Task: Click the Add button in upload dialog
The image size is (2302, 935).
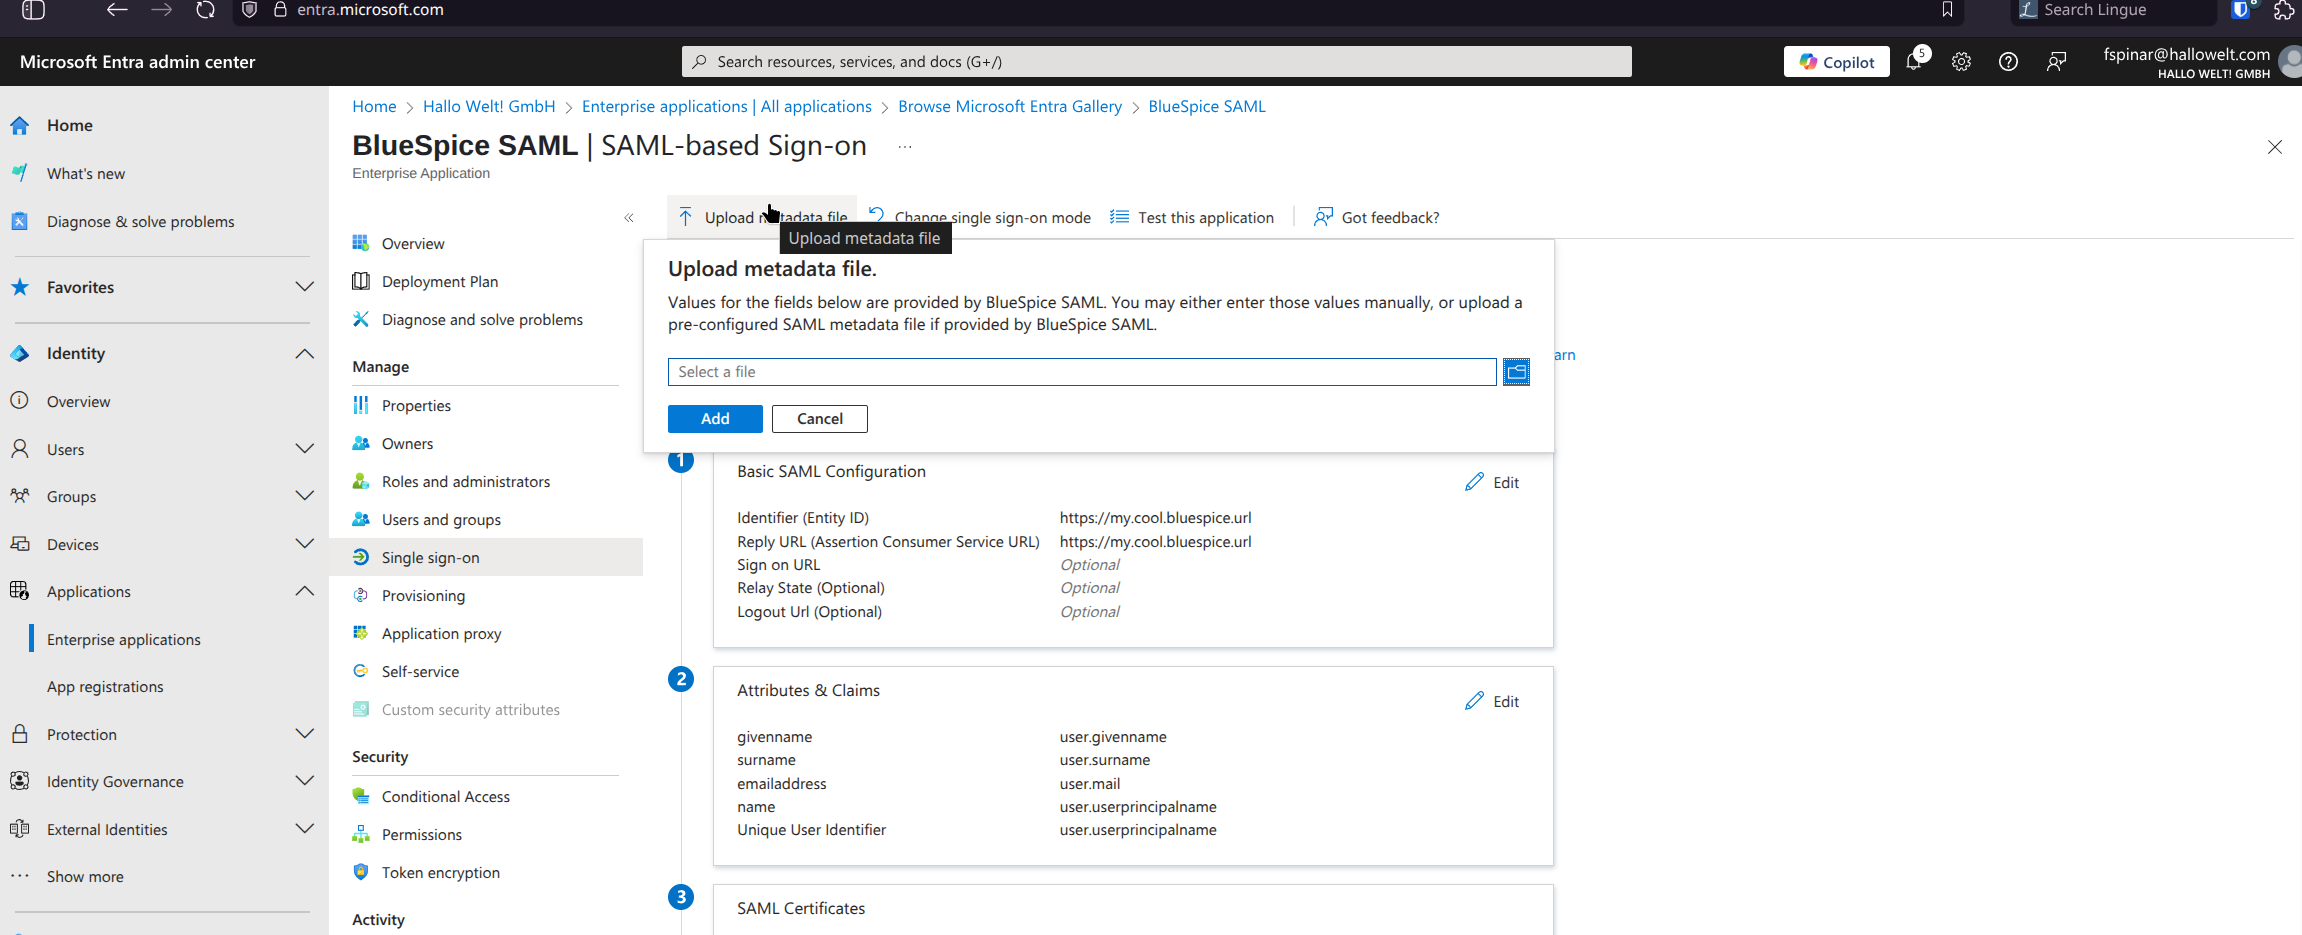Action: click(x=715, y=419)
